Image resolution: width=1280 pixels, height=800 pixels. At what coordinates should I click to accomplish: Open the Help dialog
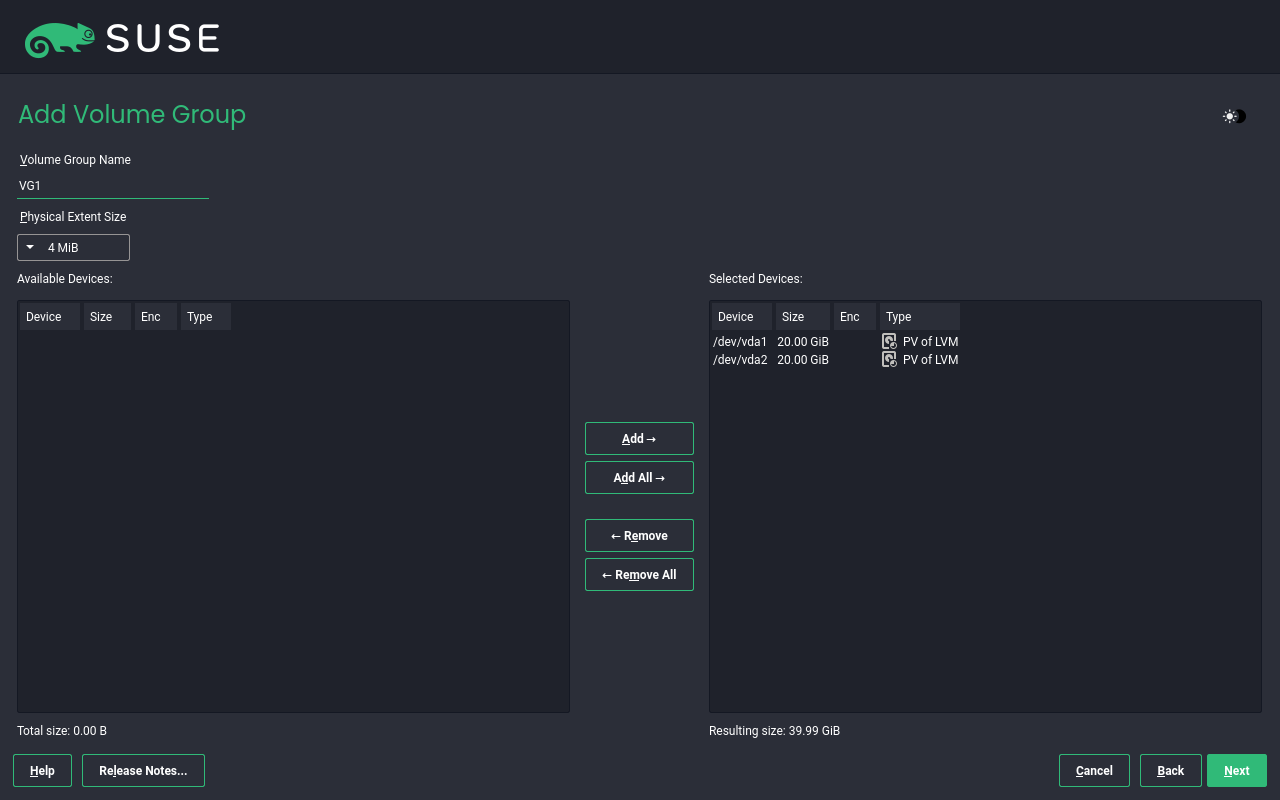pyautogui.click(x=42, y=771)
